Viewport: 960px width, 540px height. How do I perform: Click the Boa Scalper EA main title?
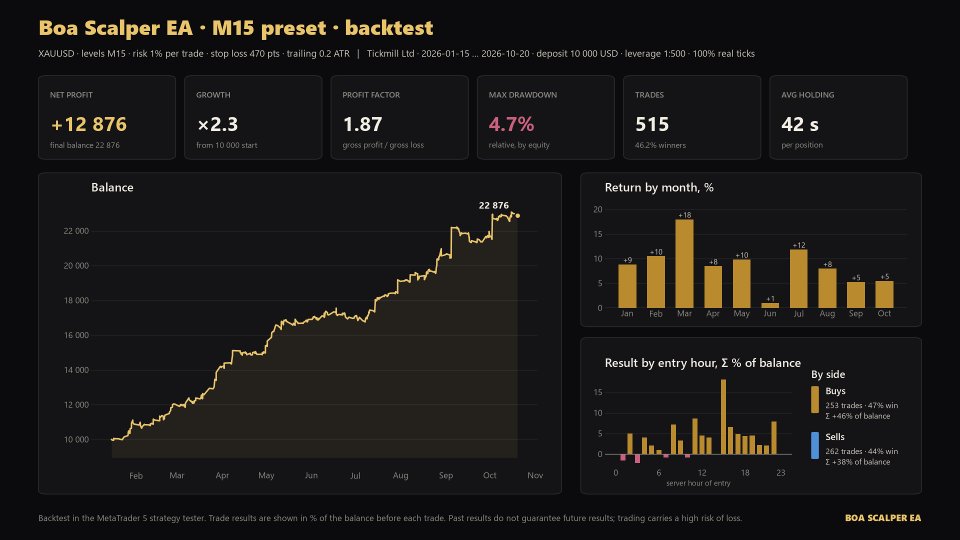point(236,28)
